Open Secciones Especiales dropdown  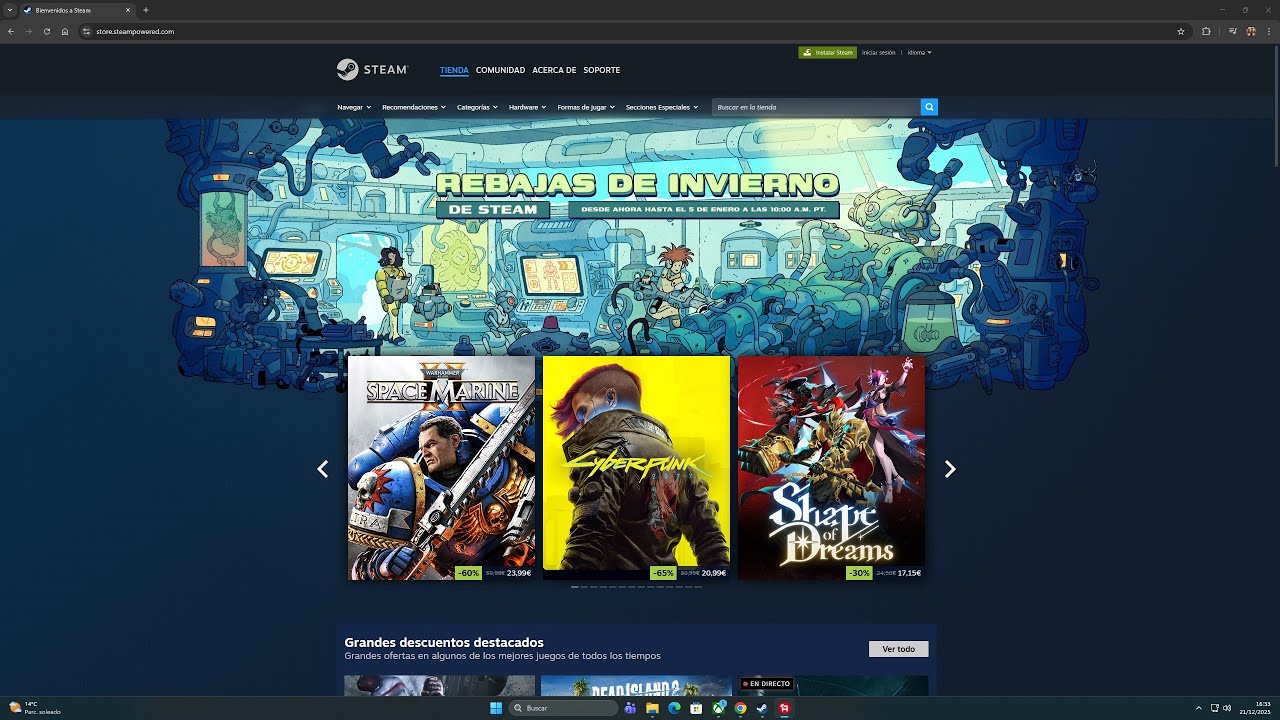pyautogui.click(x=662, y=107)
